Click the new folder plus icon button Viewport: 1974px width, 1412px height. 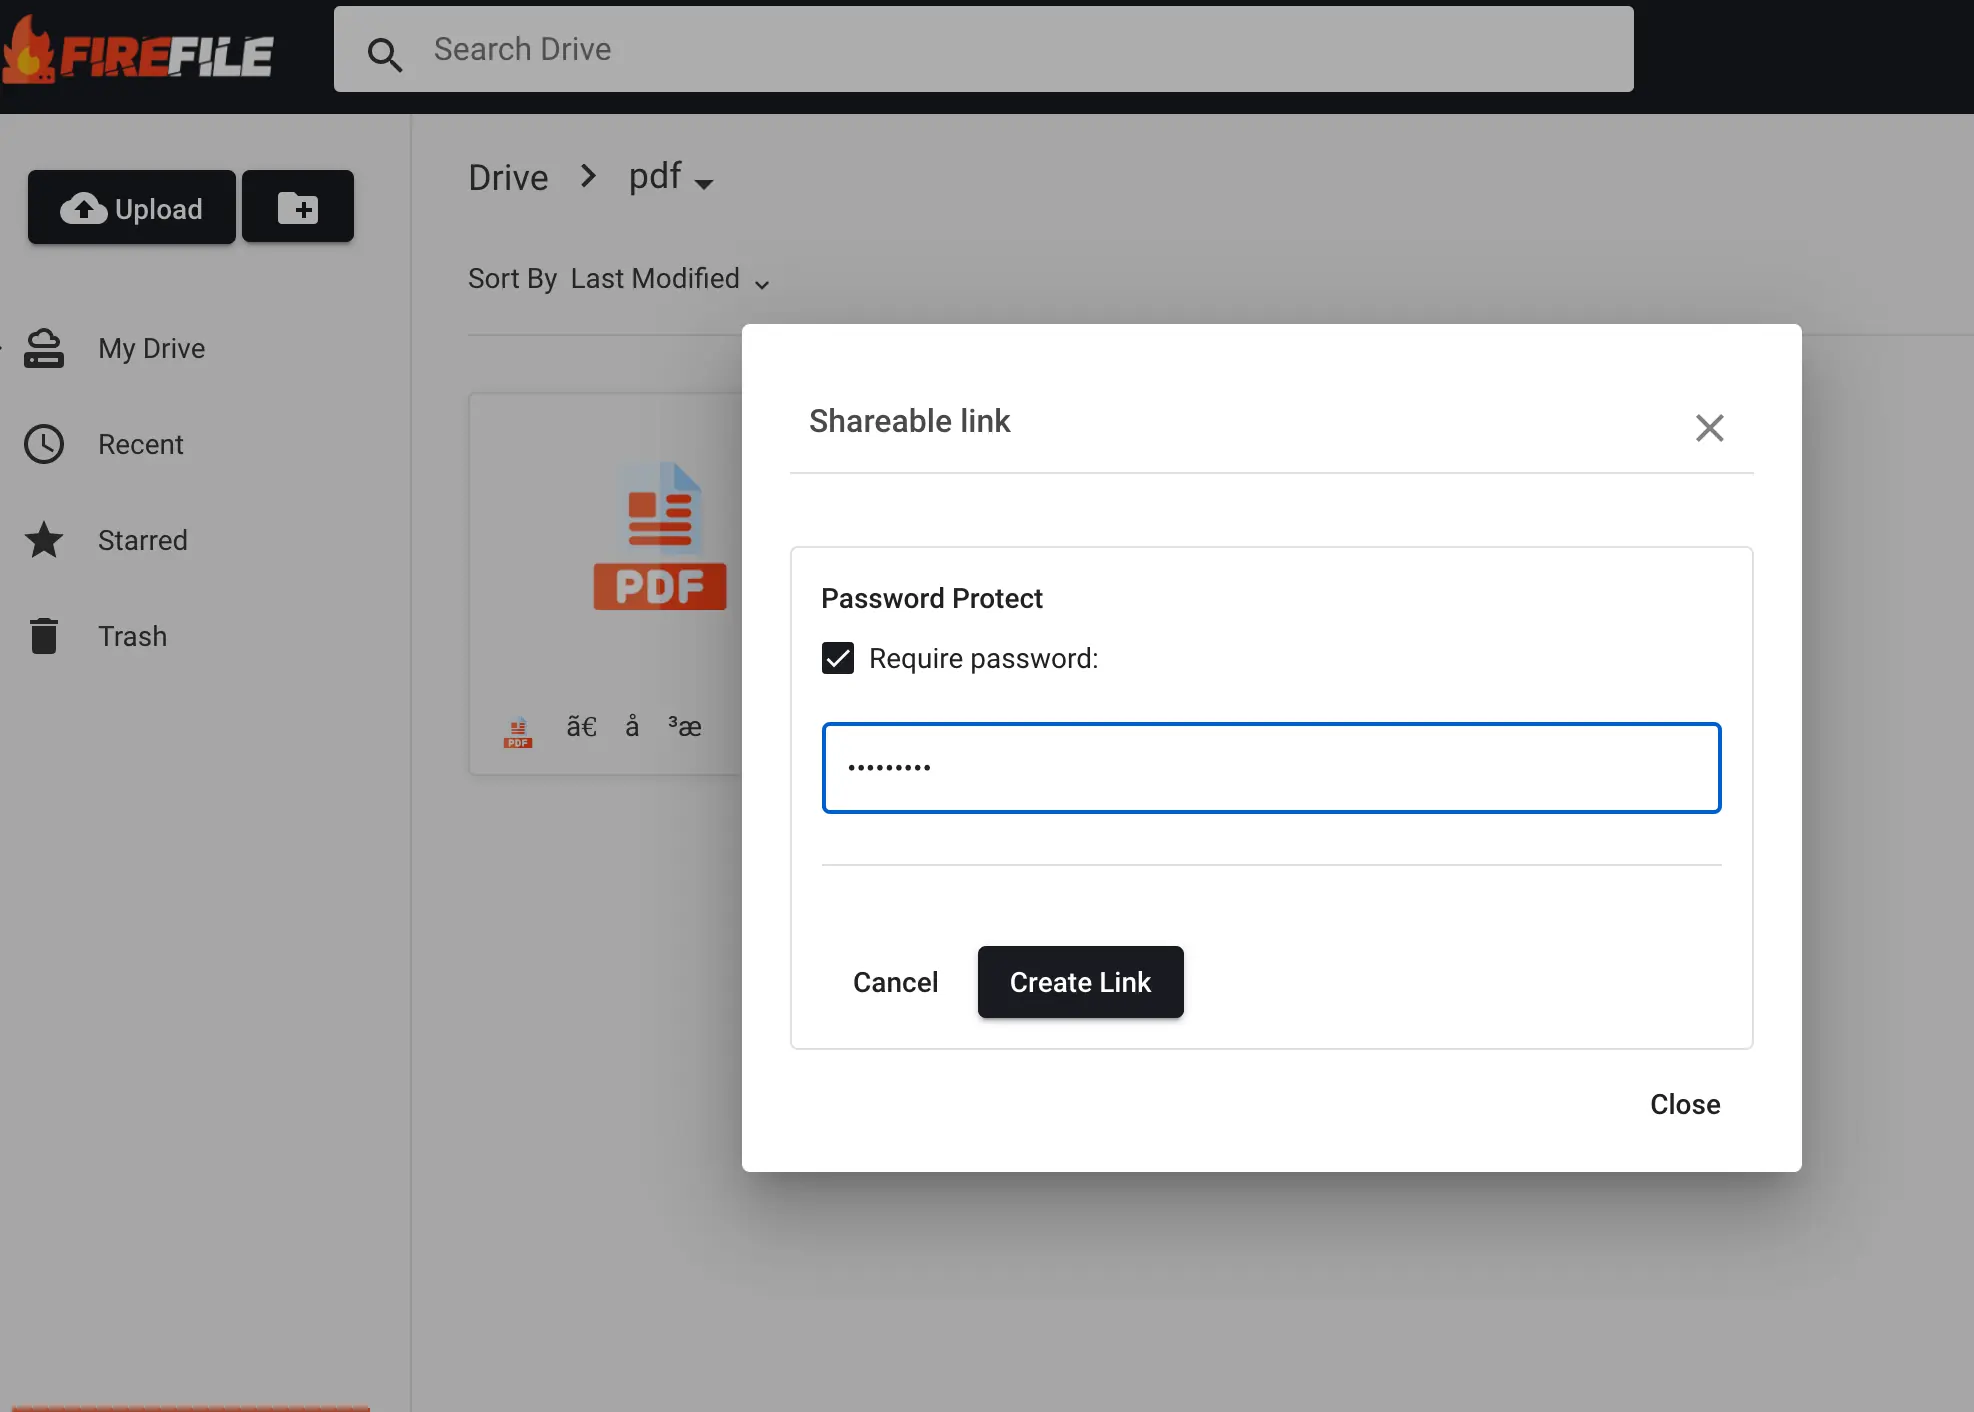(x=298, y=207)
